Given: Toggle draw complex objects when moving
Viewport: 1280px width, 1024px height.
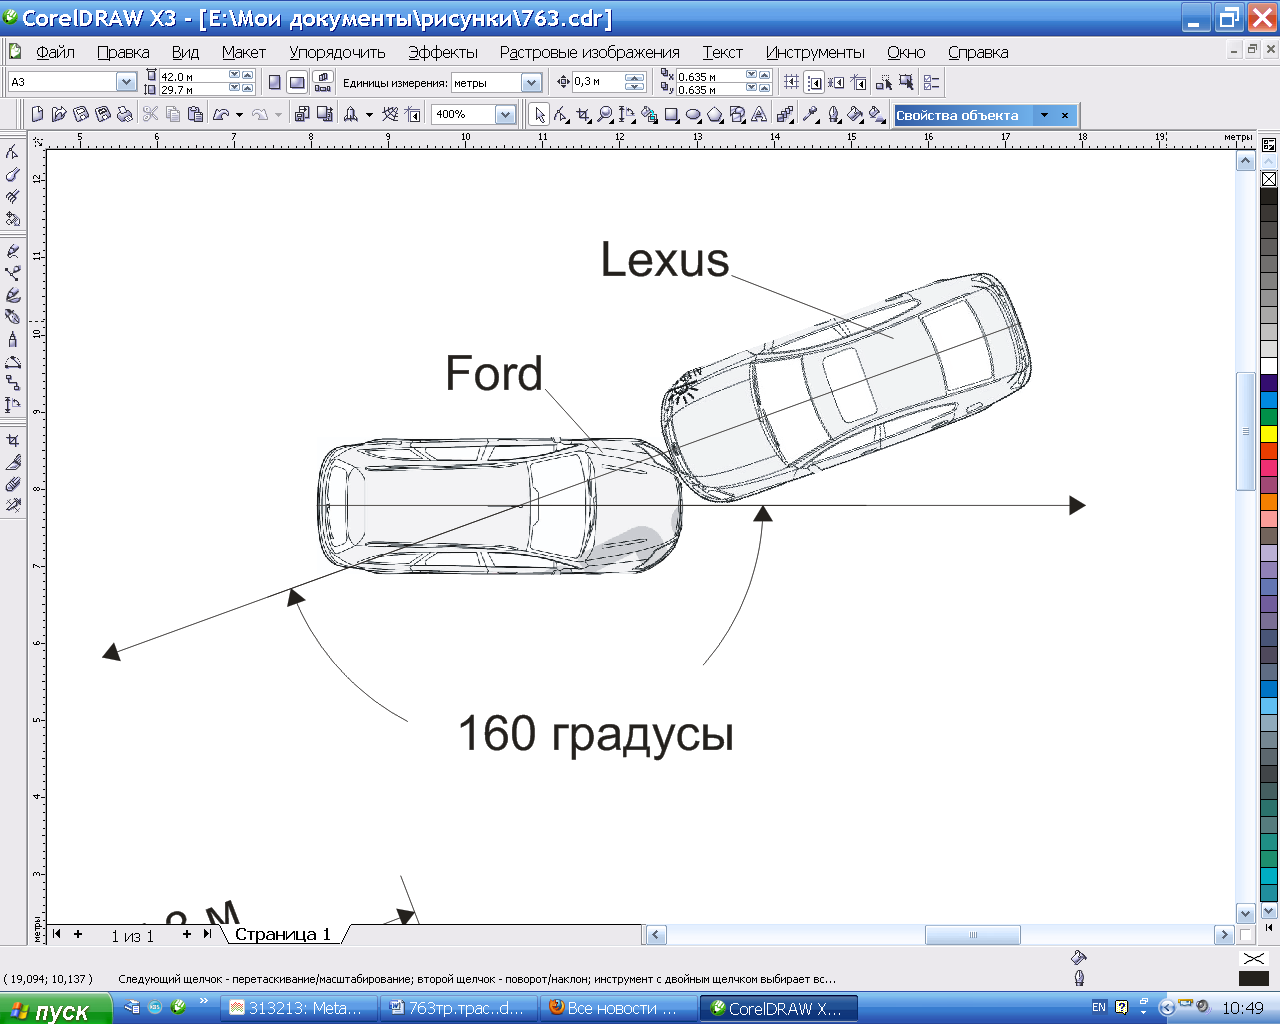Looking at the screenshot, I should [884, 83].
